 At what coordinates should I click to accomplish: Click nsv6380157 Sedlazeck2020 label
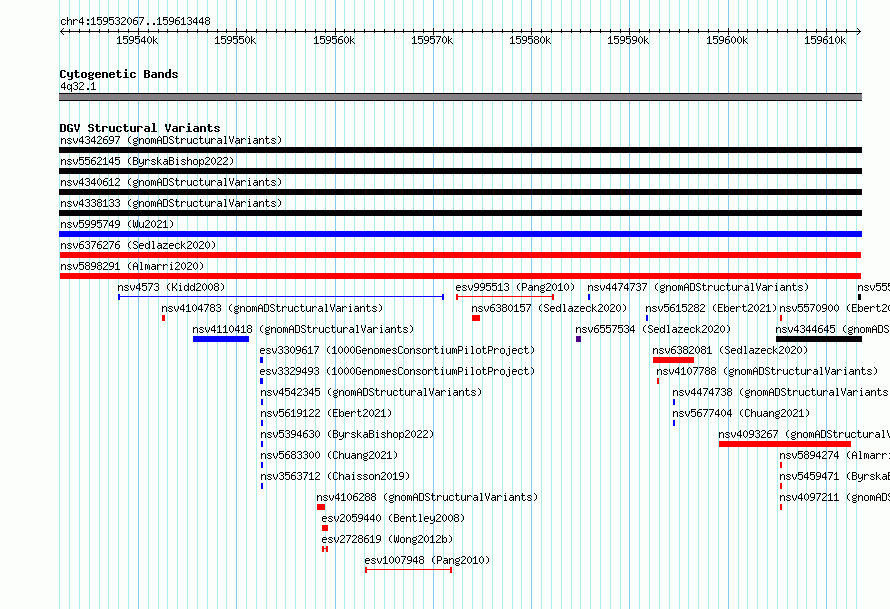[549, 308]
